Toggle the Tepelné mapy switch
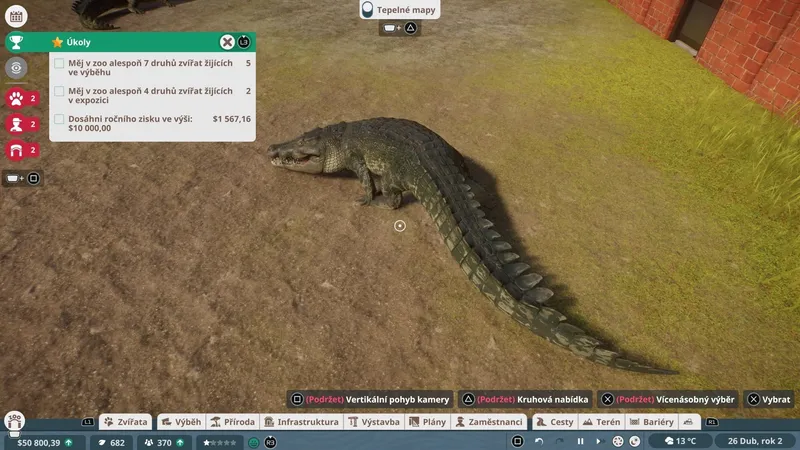Screen dimensions: 800x450 tap(367, 10)
